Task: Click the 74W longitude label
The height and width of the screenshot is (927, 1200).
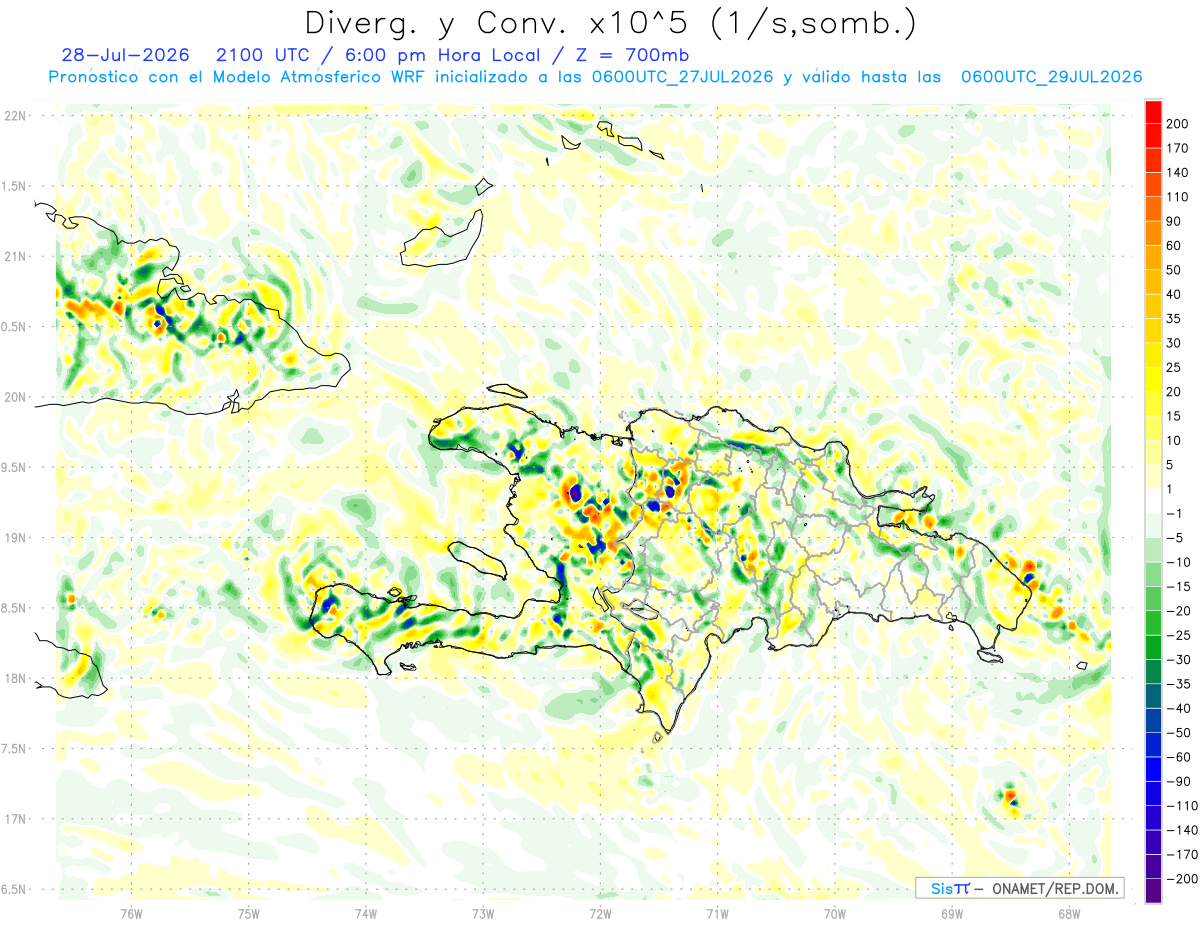Action: 366,912
